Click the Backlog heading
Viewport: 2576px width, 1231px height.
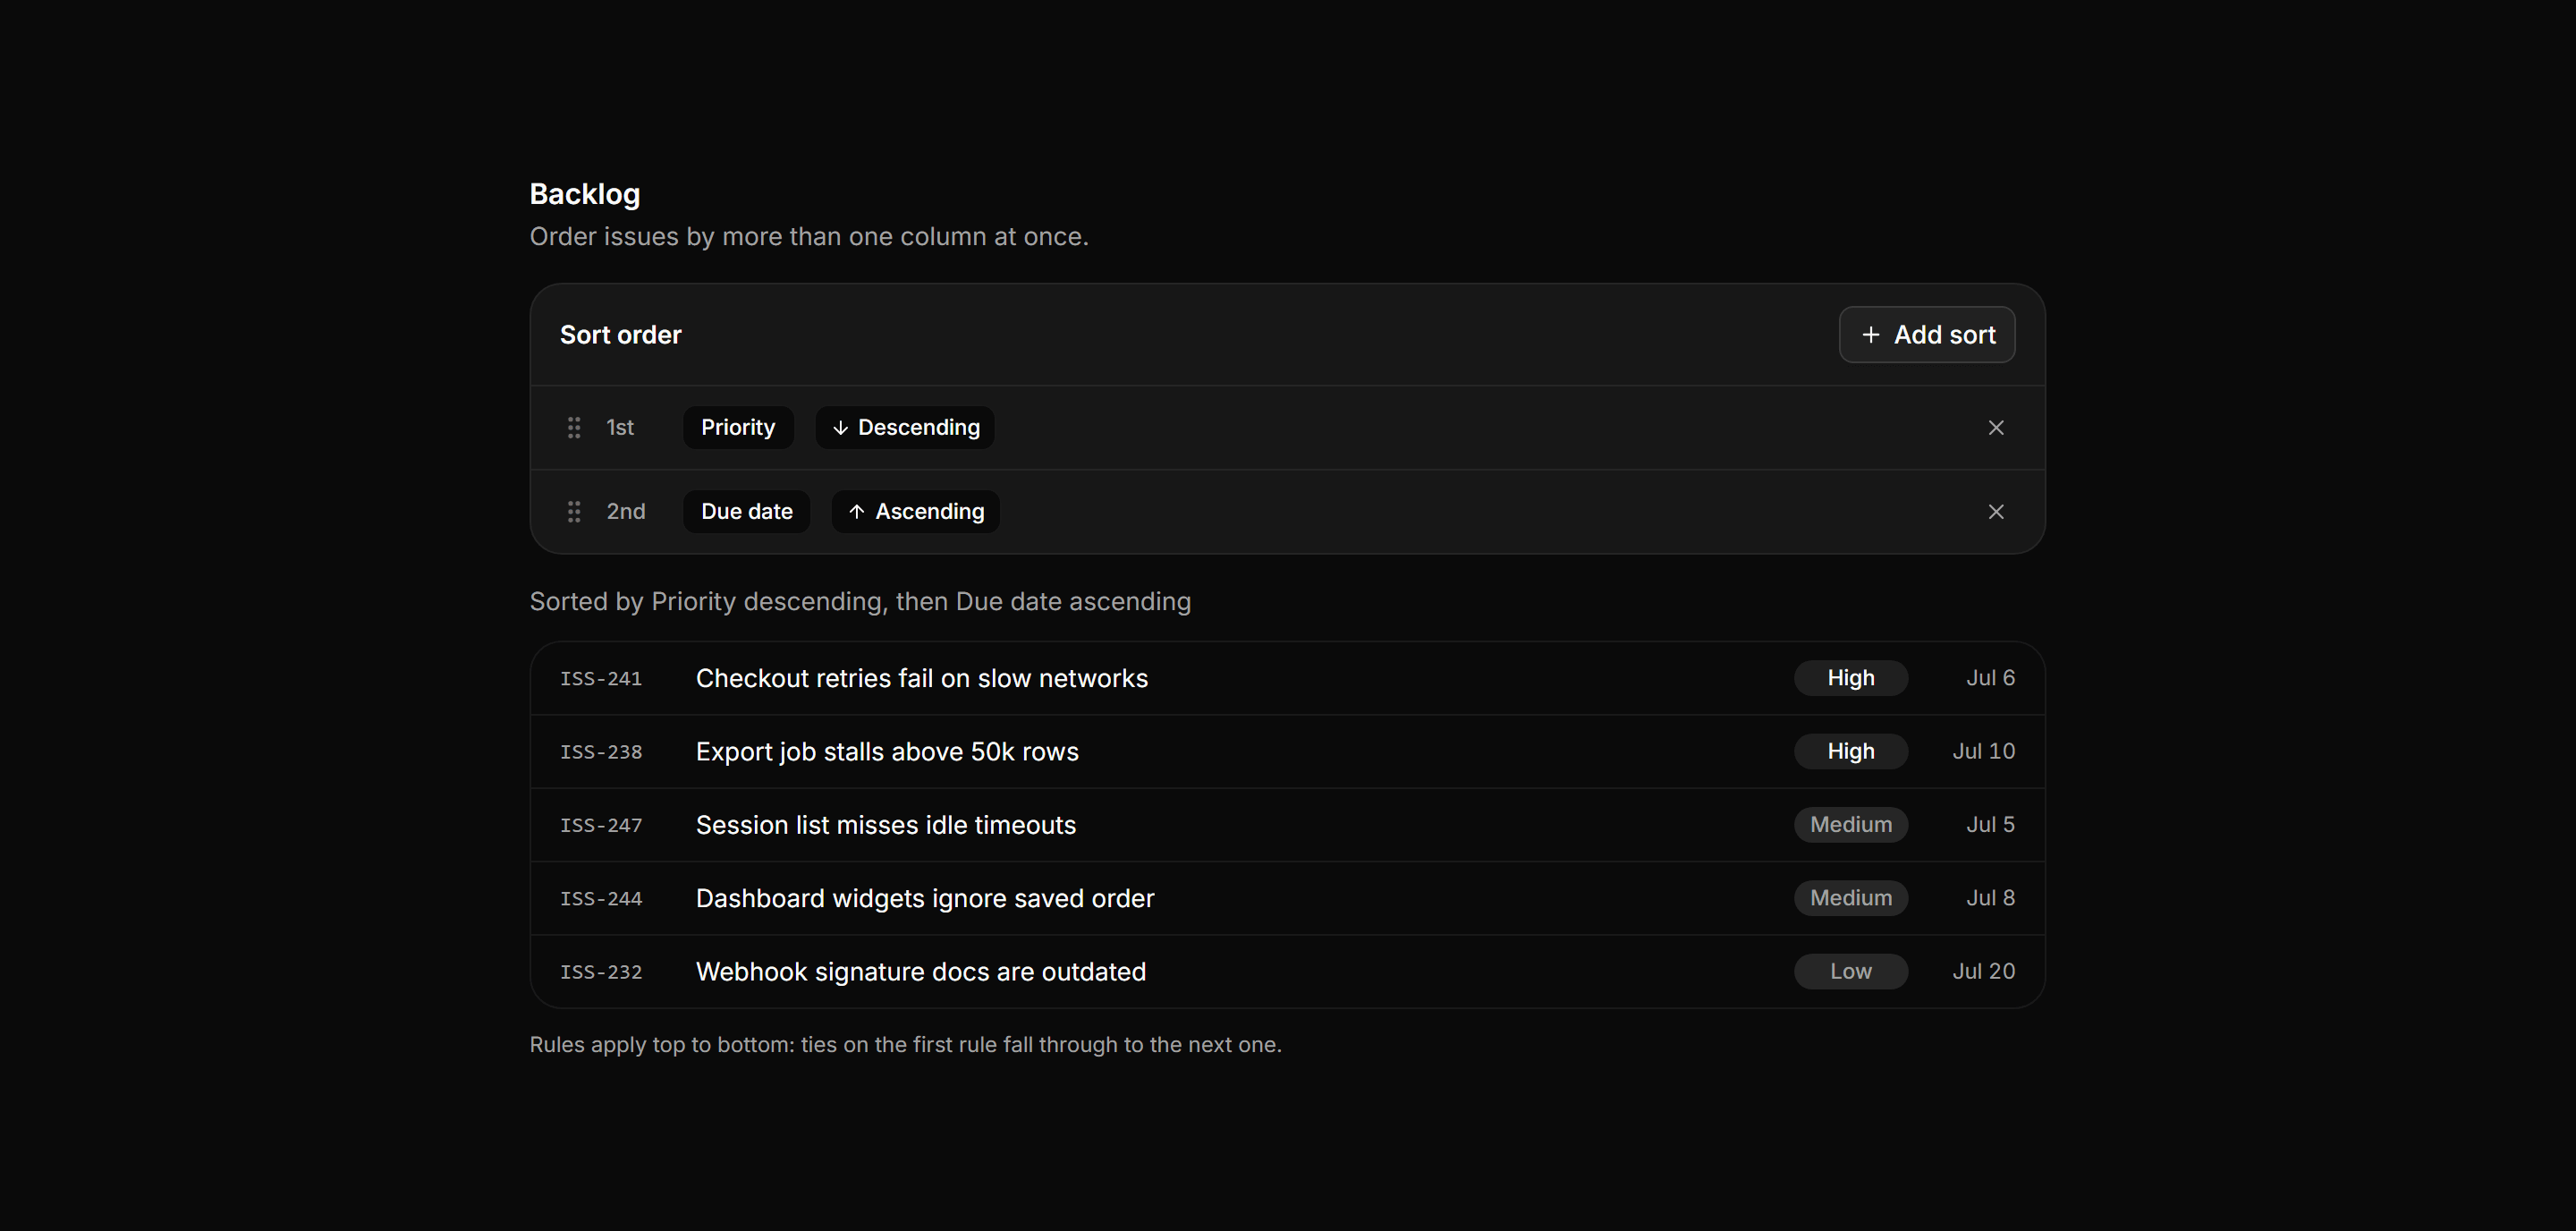[x=585, y=194]
